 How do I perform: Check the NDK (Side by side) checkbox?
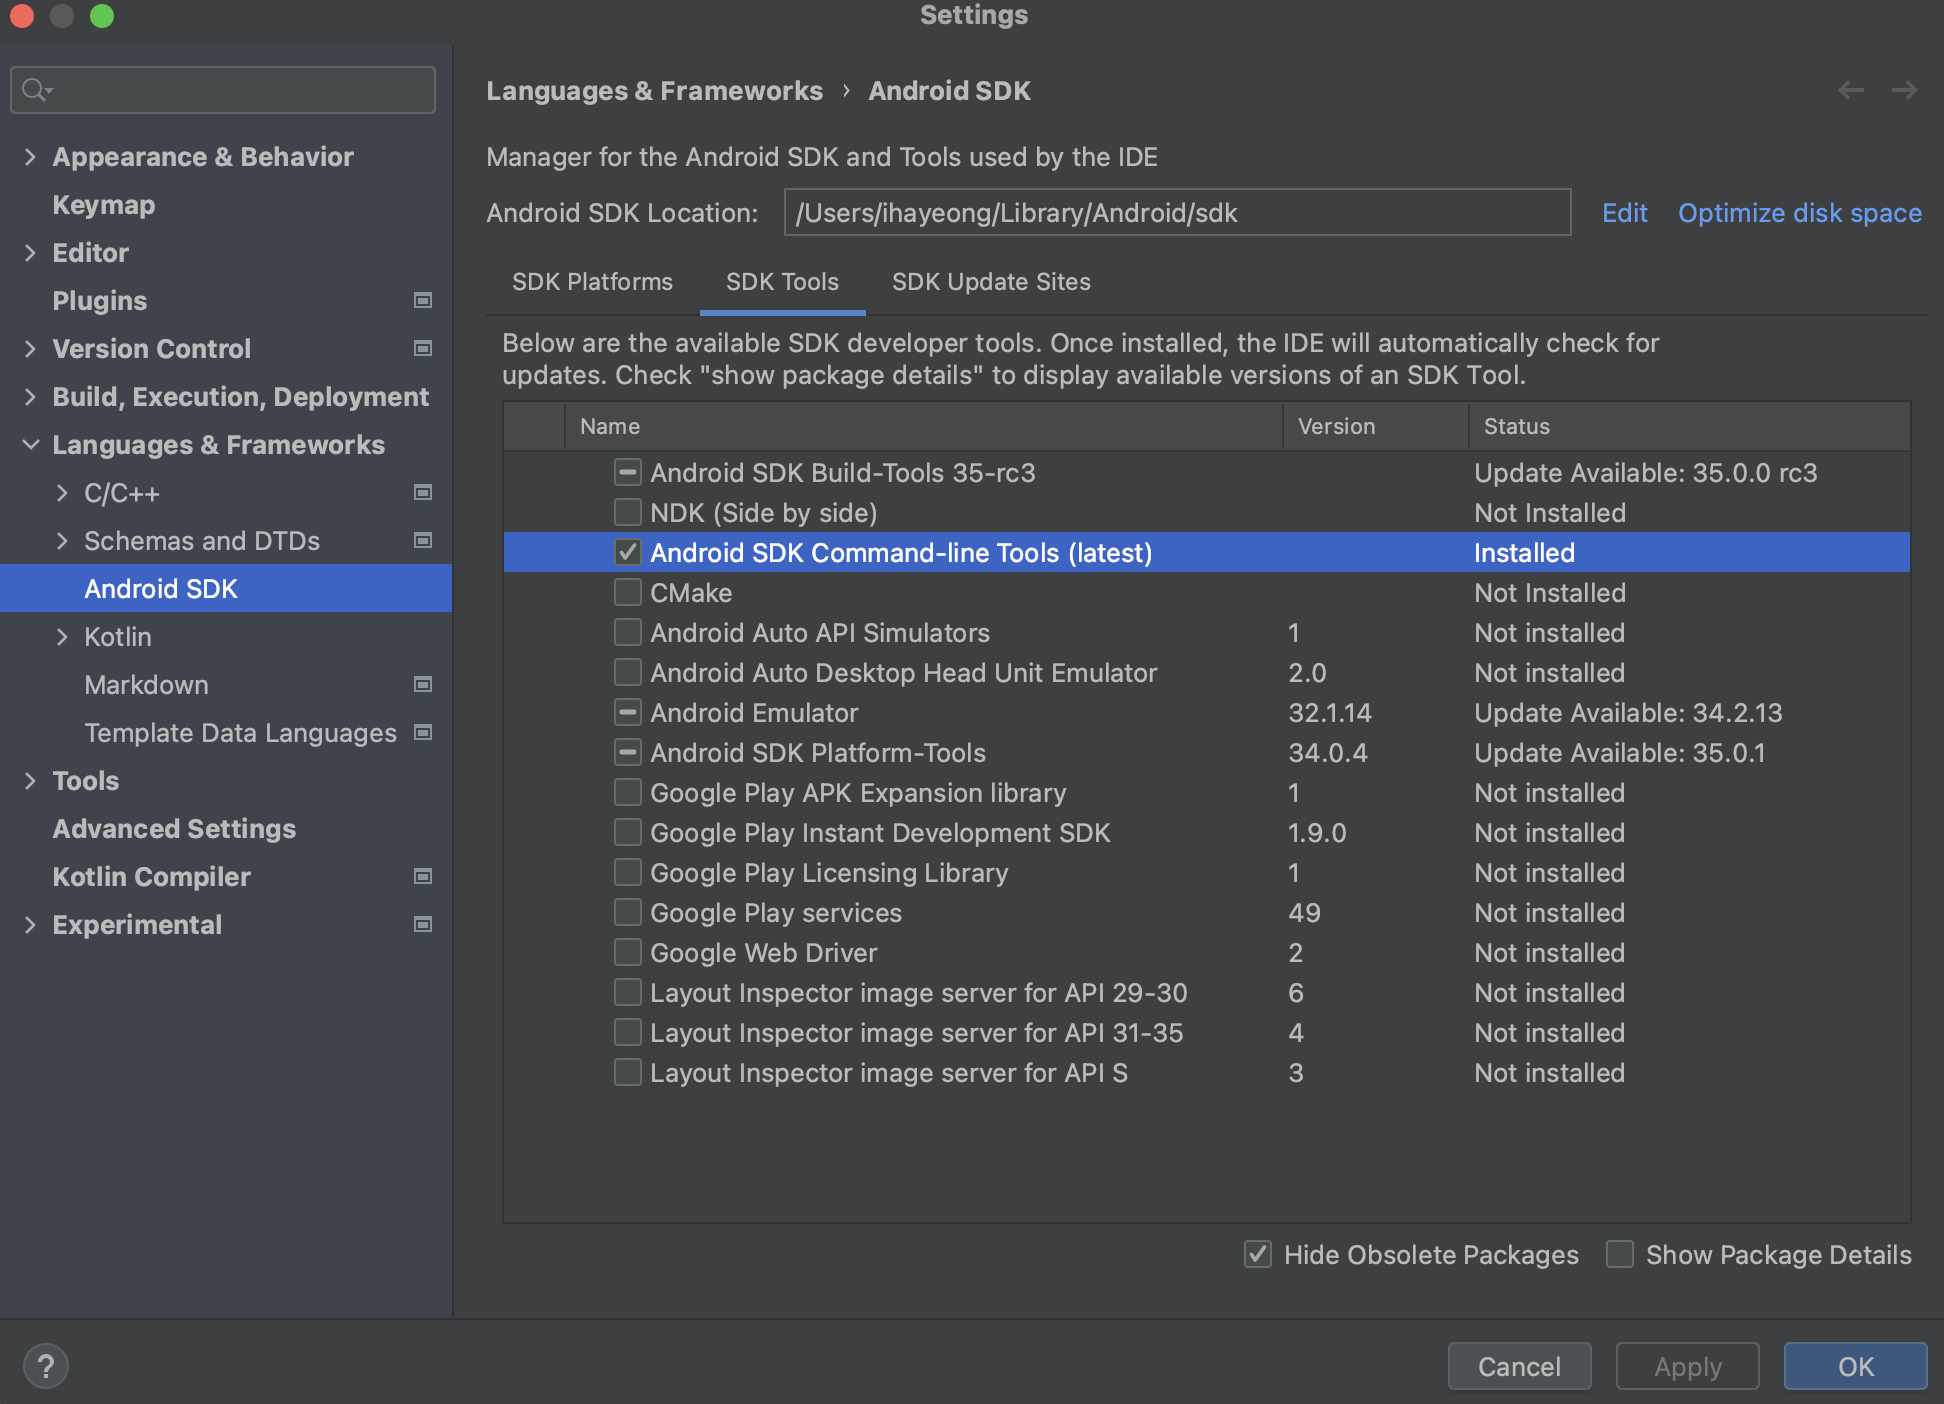point(627,513)
